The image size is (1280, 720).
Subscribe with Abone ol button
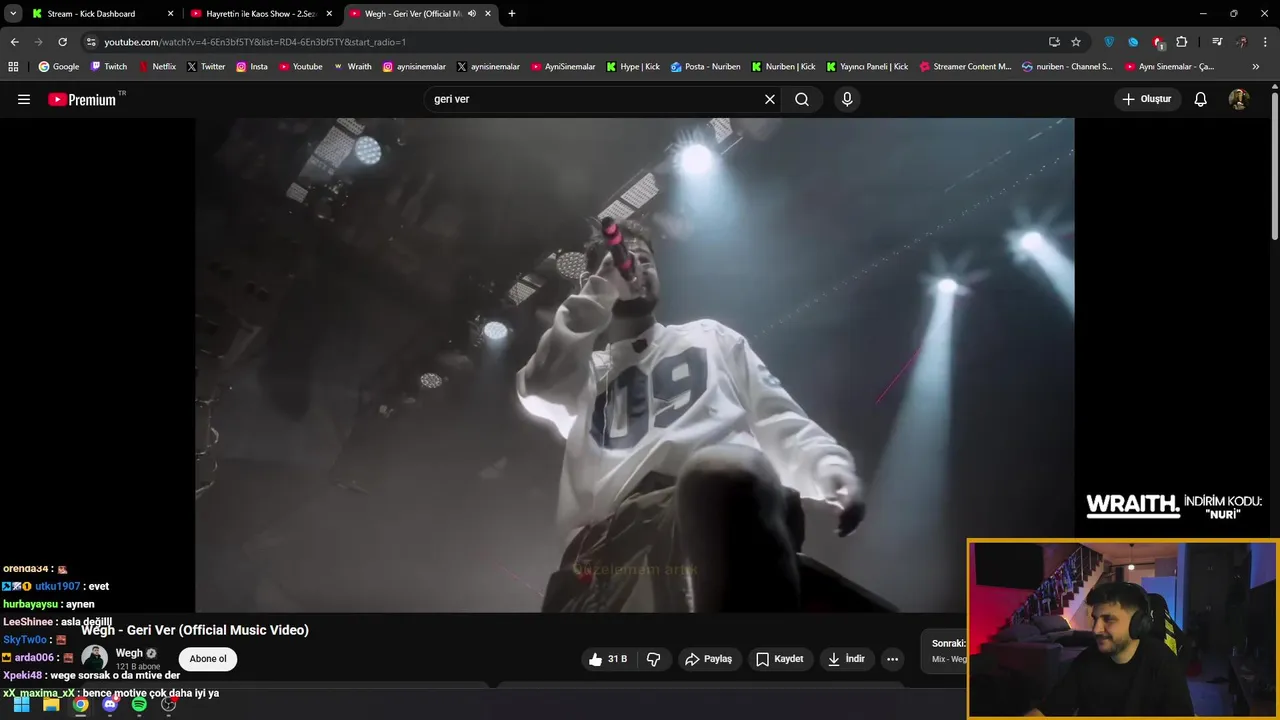tap(208, 659)
